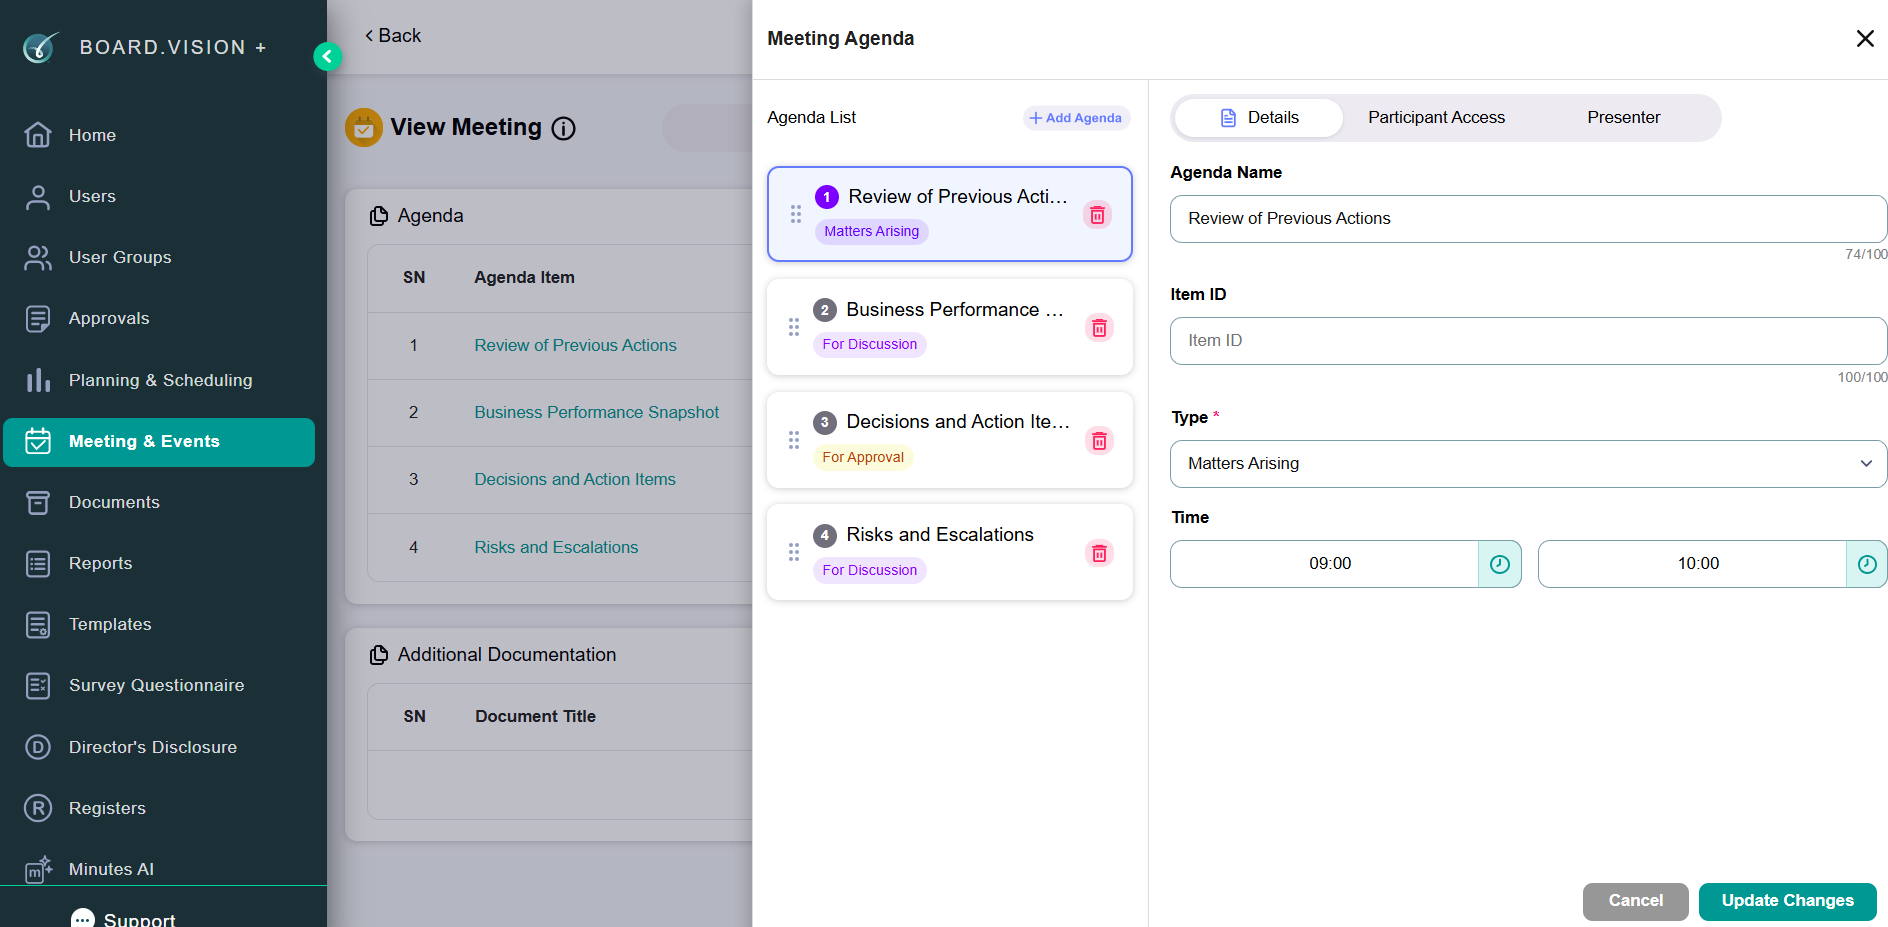1888x927 pixels.
Task: Click the Agenda Item column header
Action: click(524, 278)
